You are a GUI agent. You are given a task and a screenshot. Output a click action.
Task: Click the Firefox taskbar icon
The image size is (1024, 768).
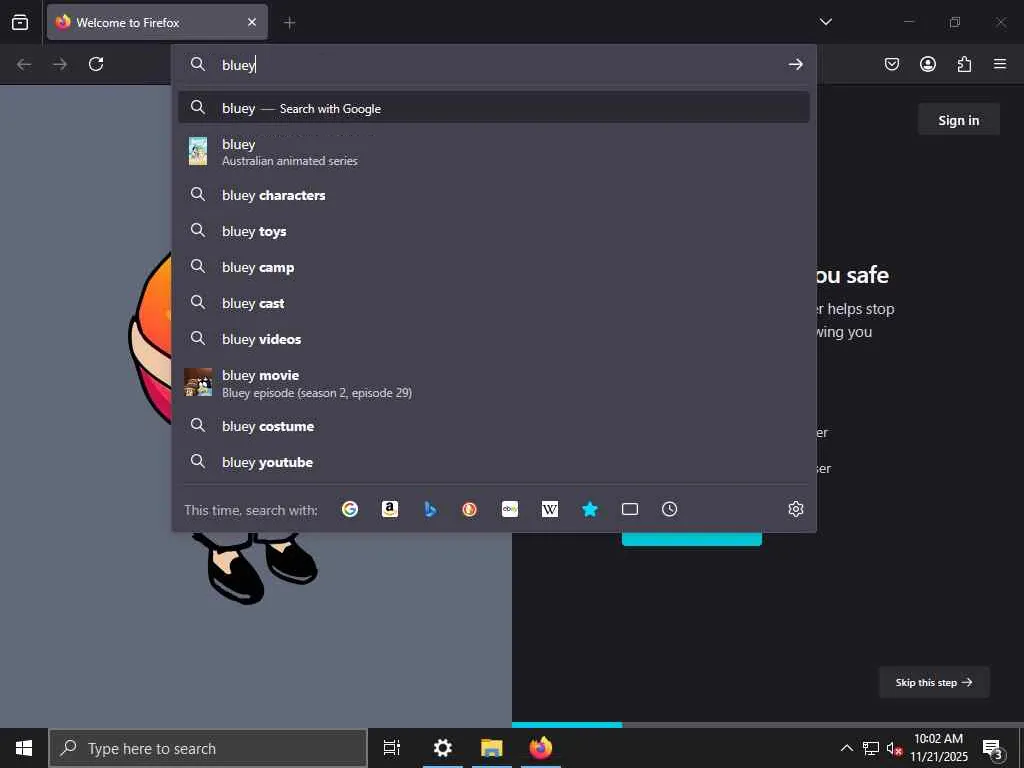pos(541,748)
